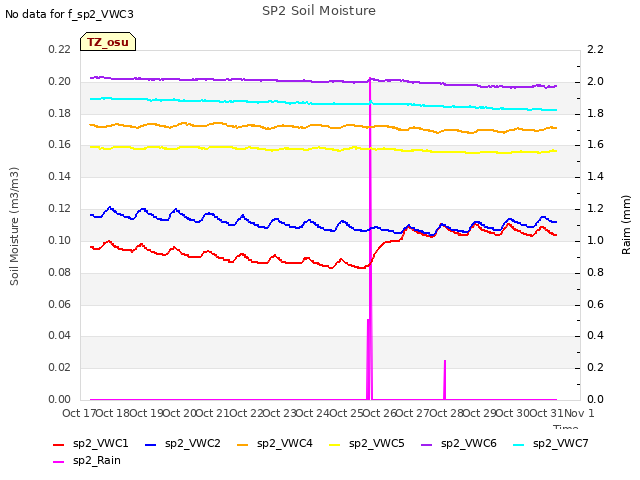Screen dimensions: 640x480
Task: Click the 0.22 left axis tick label
Action: click(x=60, y=50)
